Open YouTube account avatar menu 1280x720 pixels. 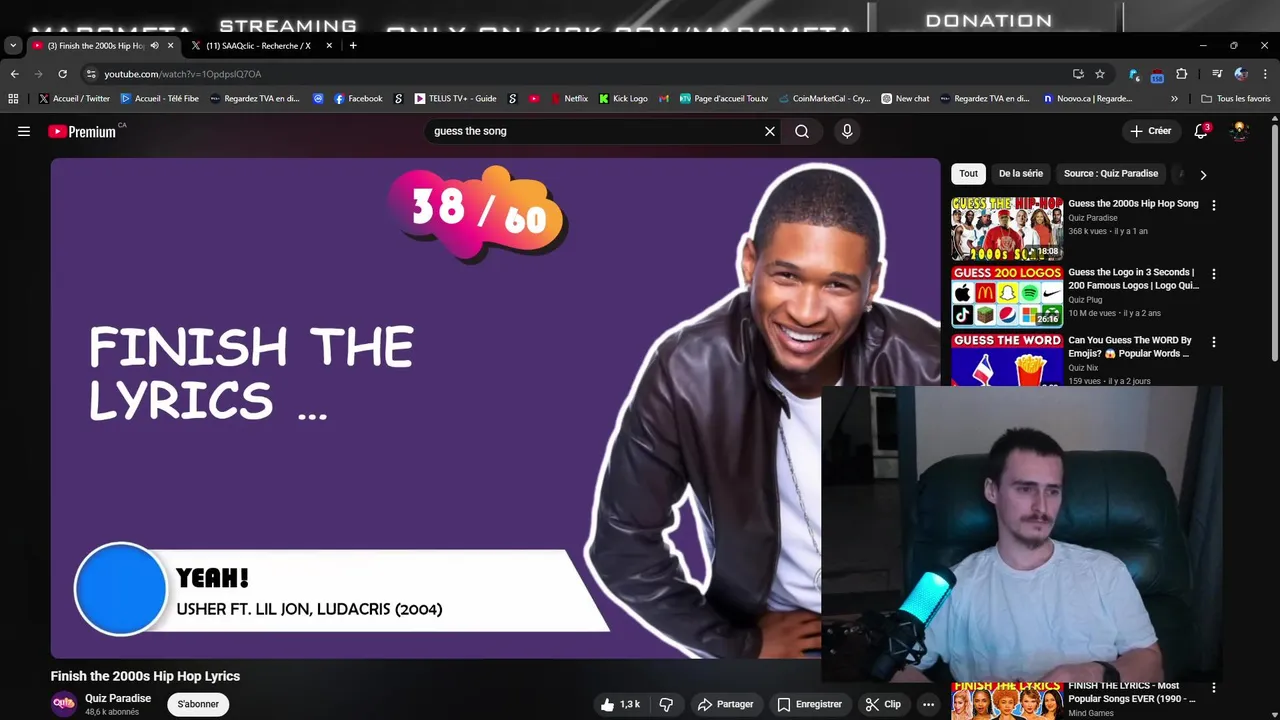pos(1239,131)
